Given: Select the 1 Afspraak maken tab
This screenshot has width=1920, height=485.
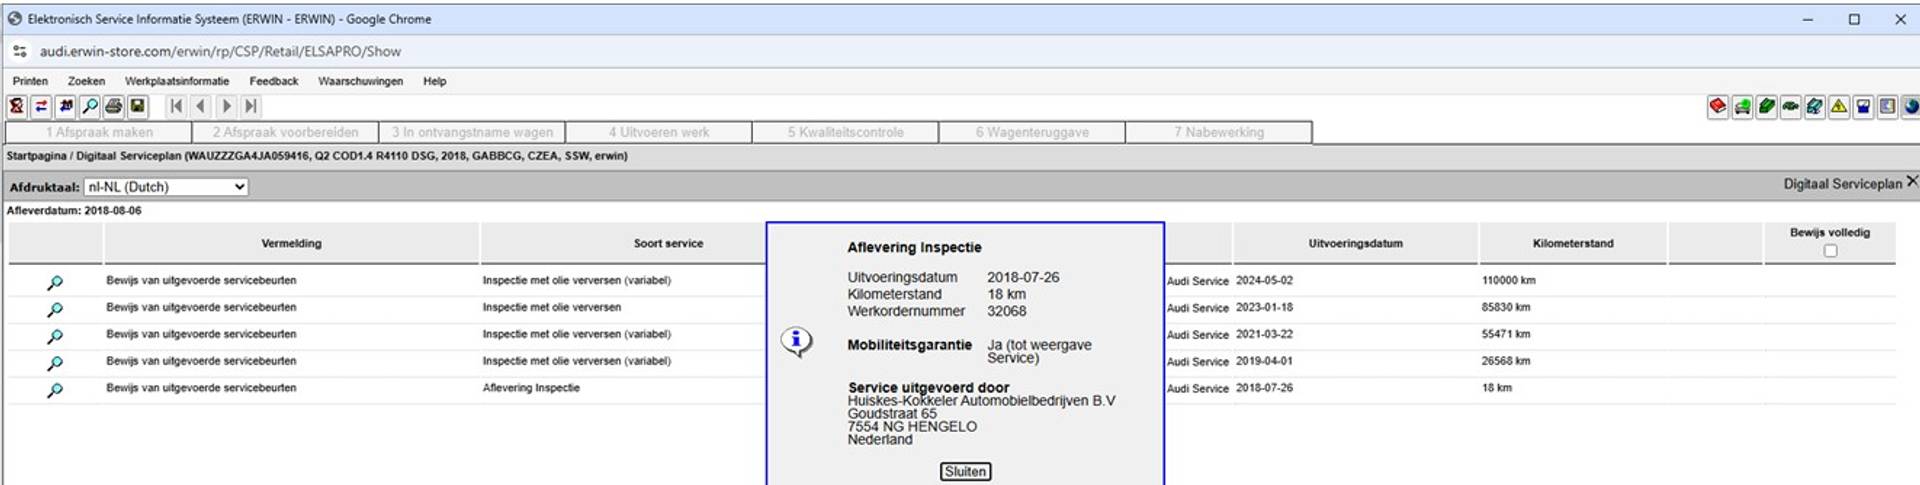Looking at the screenshot, I should point(99,132).
